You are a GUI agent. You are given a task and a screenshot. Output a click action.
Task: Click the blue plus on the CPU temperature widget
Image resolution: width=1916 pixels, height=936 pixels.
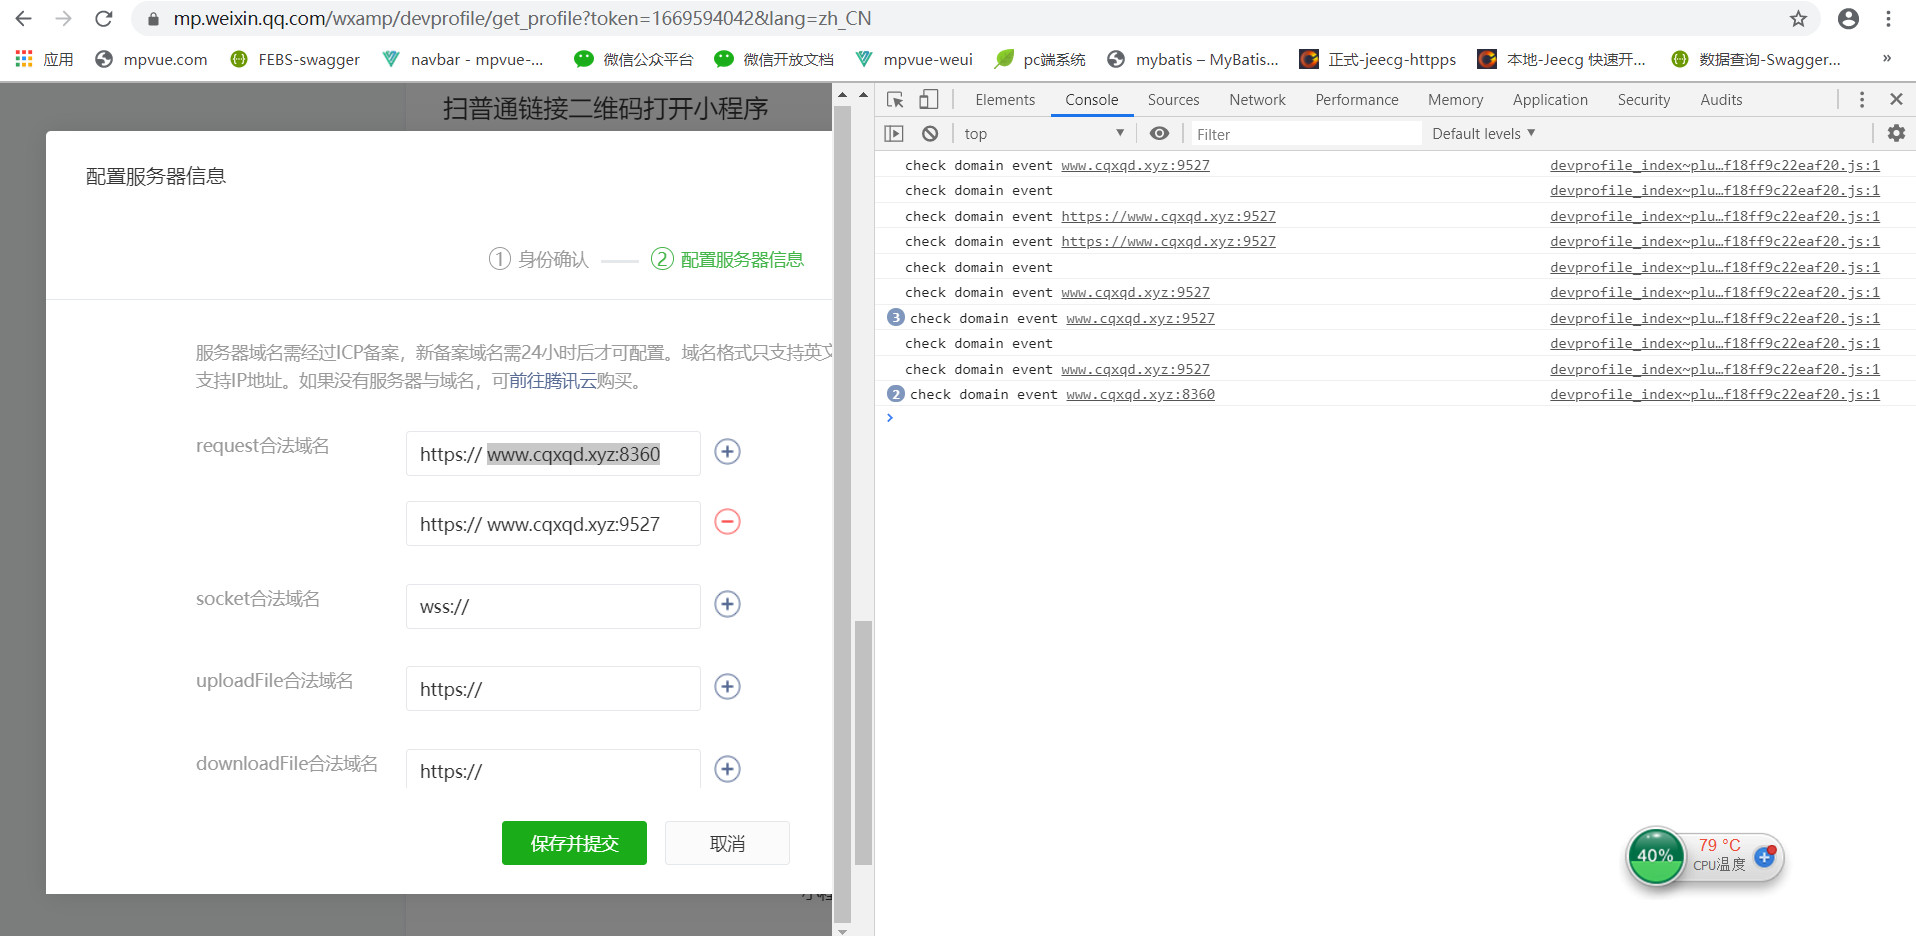point(1764,857)
